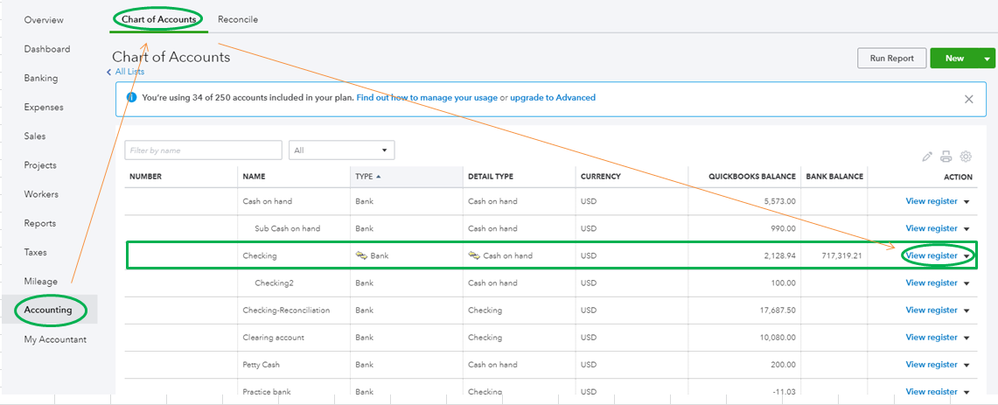
Task: Switch to the Reconcile tab
Action: click(237, 20)
